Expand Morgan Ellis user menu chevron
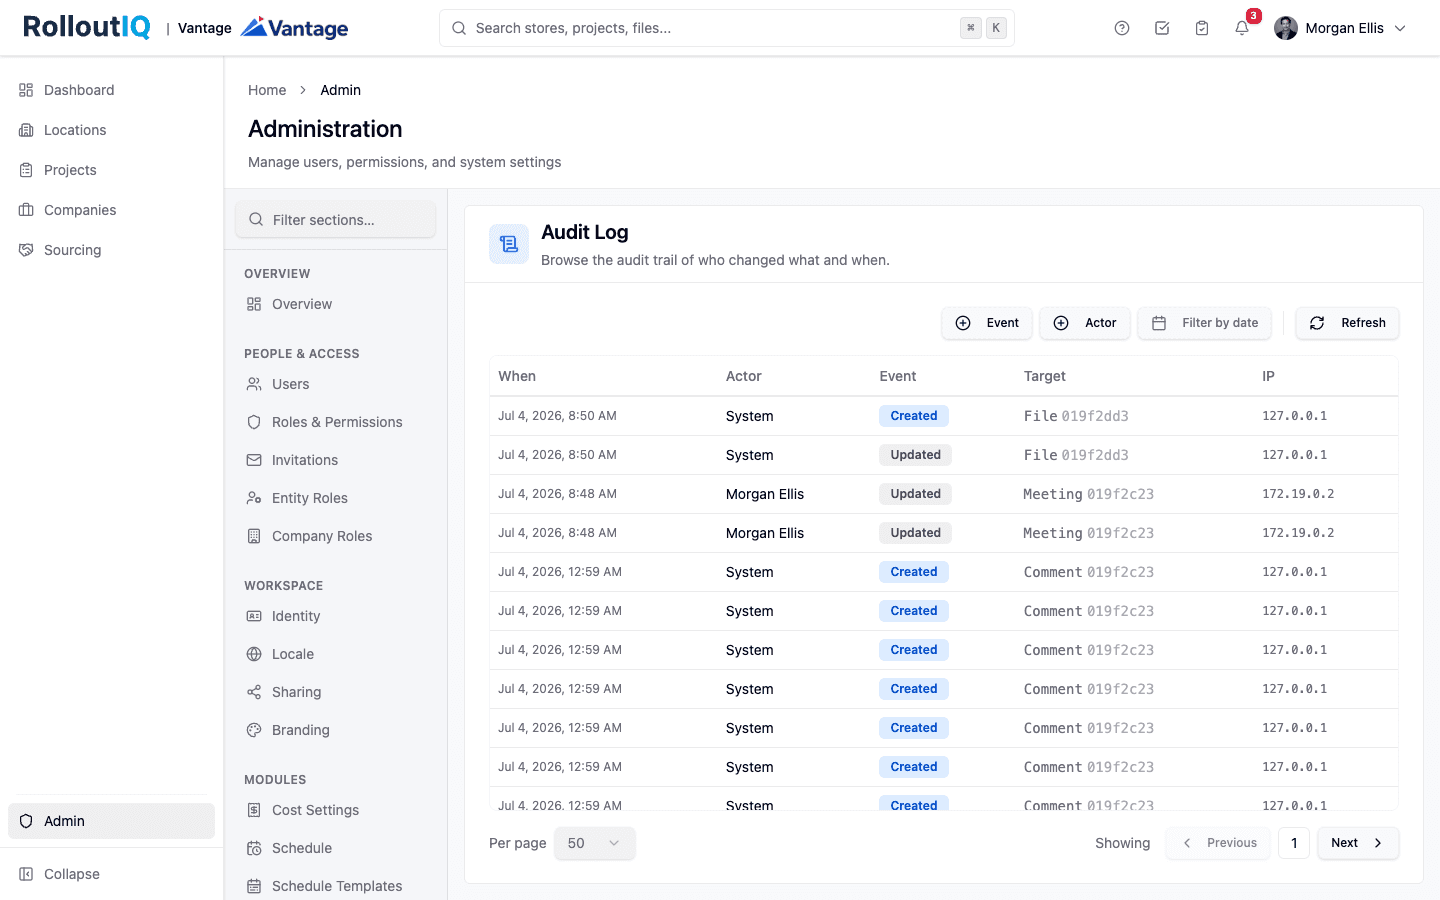This screenshot has height=900, width=1440. [1400, 28]
